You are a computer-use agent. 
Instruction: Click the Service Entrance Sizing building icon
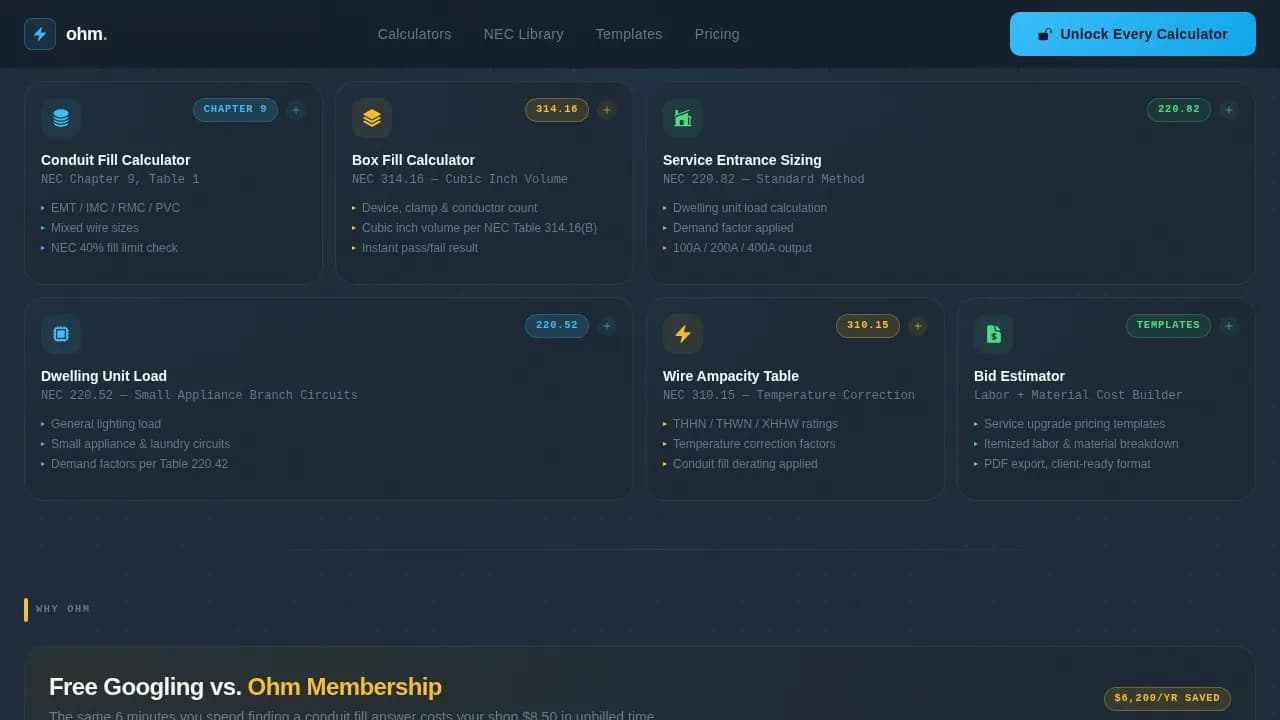tap(683, 118)
